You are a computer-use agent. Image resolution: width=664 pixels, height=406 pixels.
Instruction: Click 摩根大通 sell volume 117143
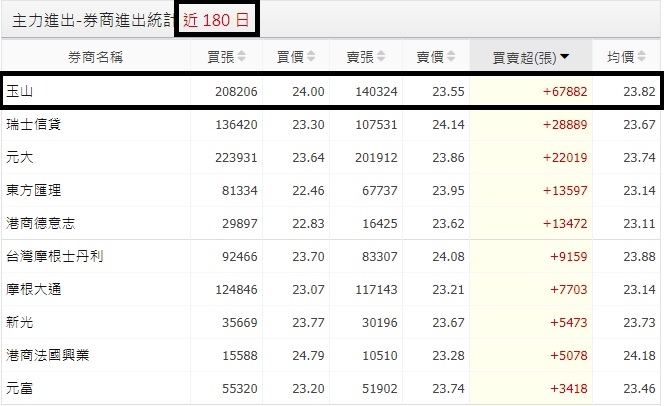376,290
